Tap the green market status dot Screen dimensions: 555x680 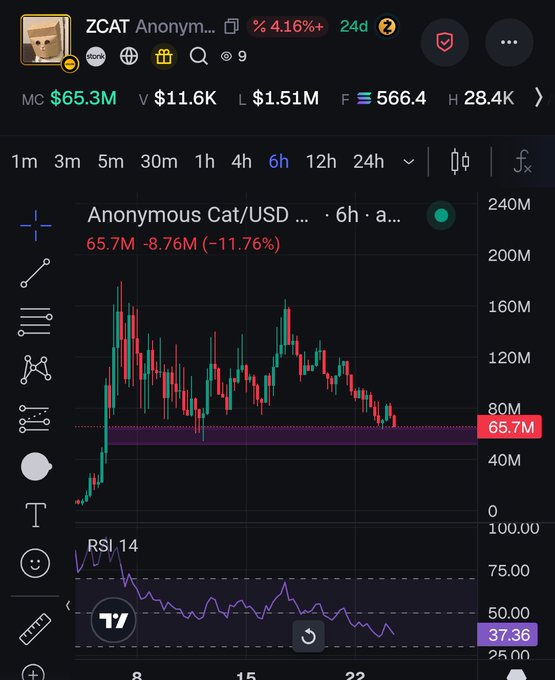click(441, 216)
